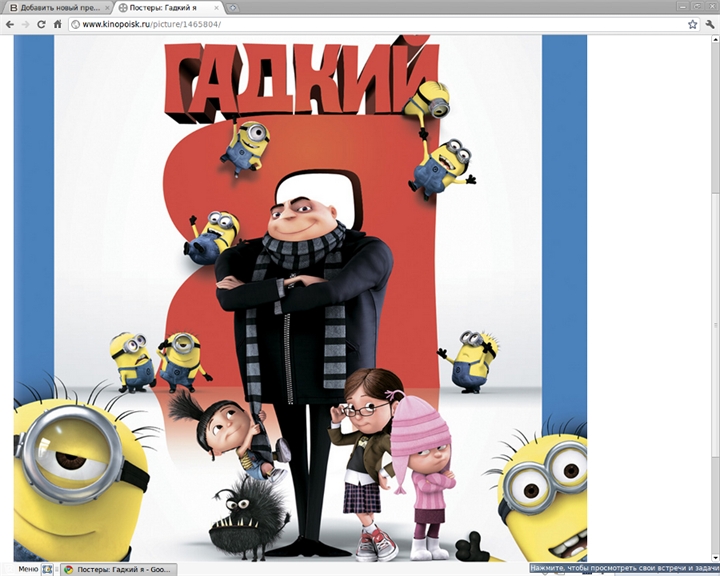Maximize the browser window

point(698,6)
